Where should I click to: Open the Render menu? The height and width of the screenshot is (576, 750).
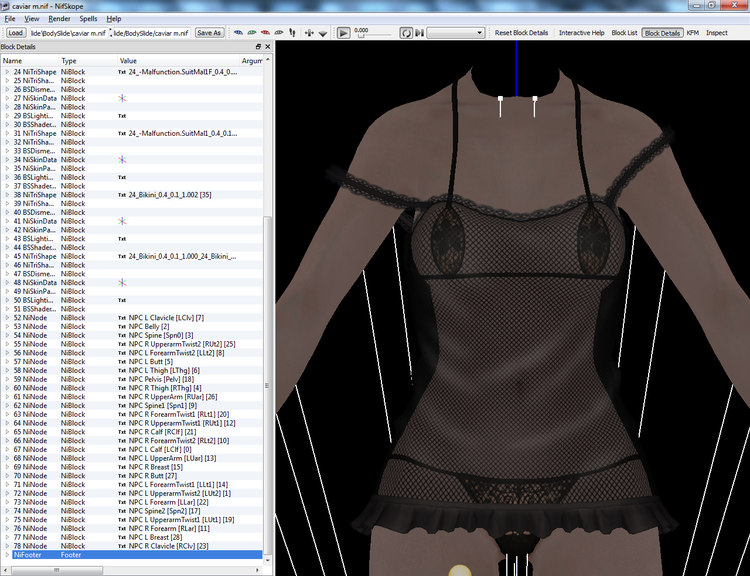(59, 19)
